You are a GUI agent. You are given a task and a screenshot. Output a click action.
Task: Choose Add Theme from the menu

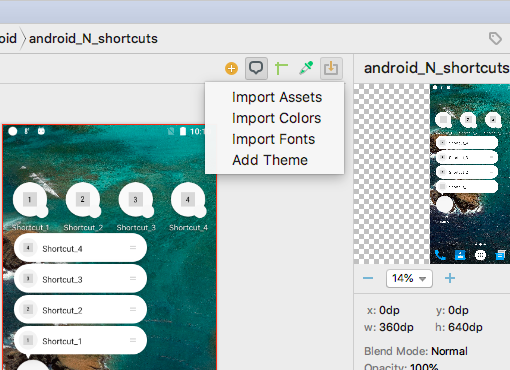(x=270, y=160)
